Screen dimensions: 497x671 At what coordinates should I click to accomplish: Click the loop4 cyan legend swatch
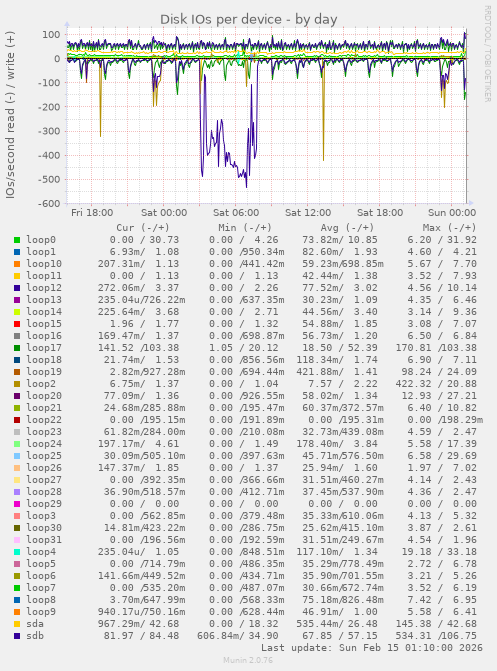tap(17, 552)
